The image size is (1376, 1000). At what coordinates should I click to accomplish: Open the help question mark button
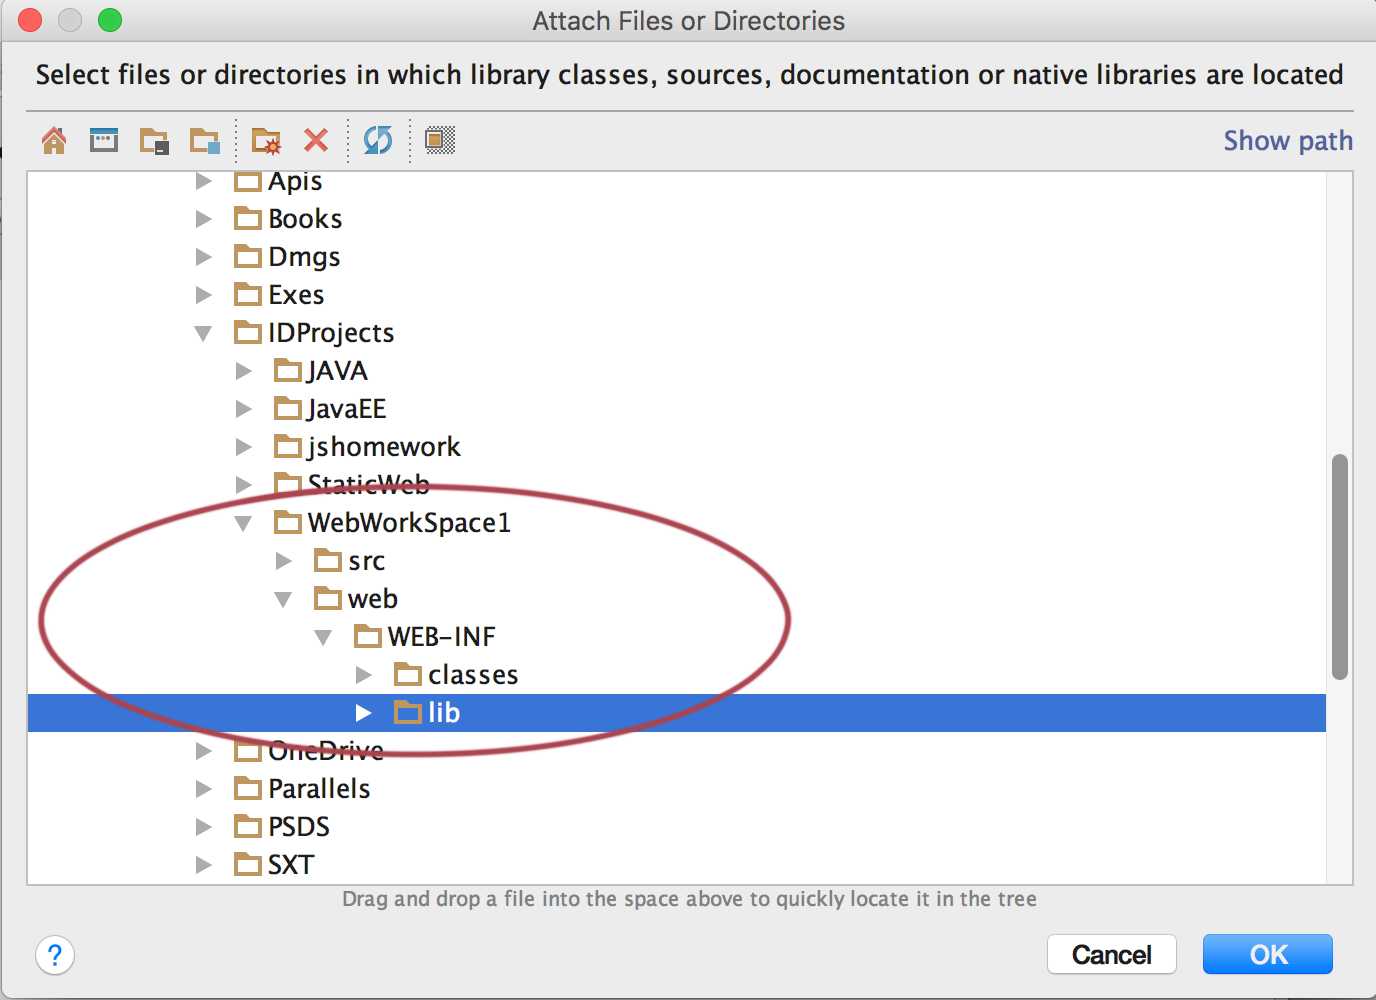(55, 955)
